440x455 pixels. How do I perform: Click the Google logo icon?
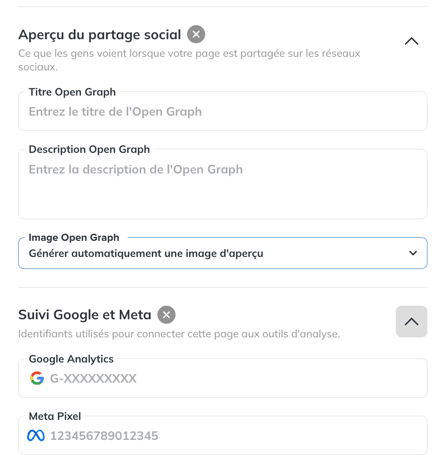tap(37, 378)
